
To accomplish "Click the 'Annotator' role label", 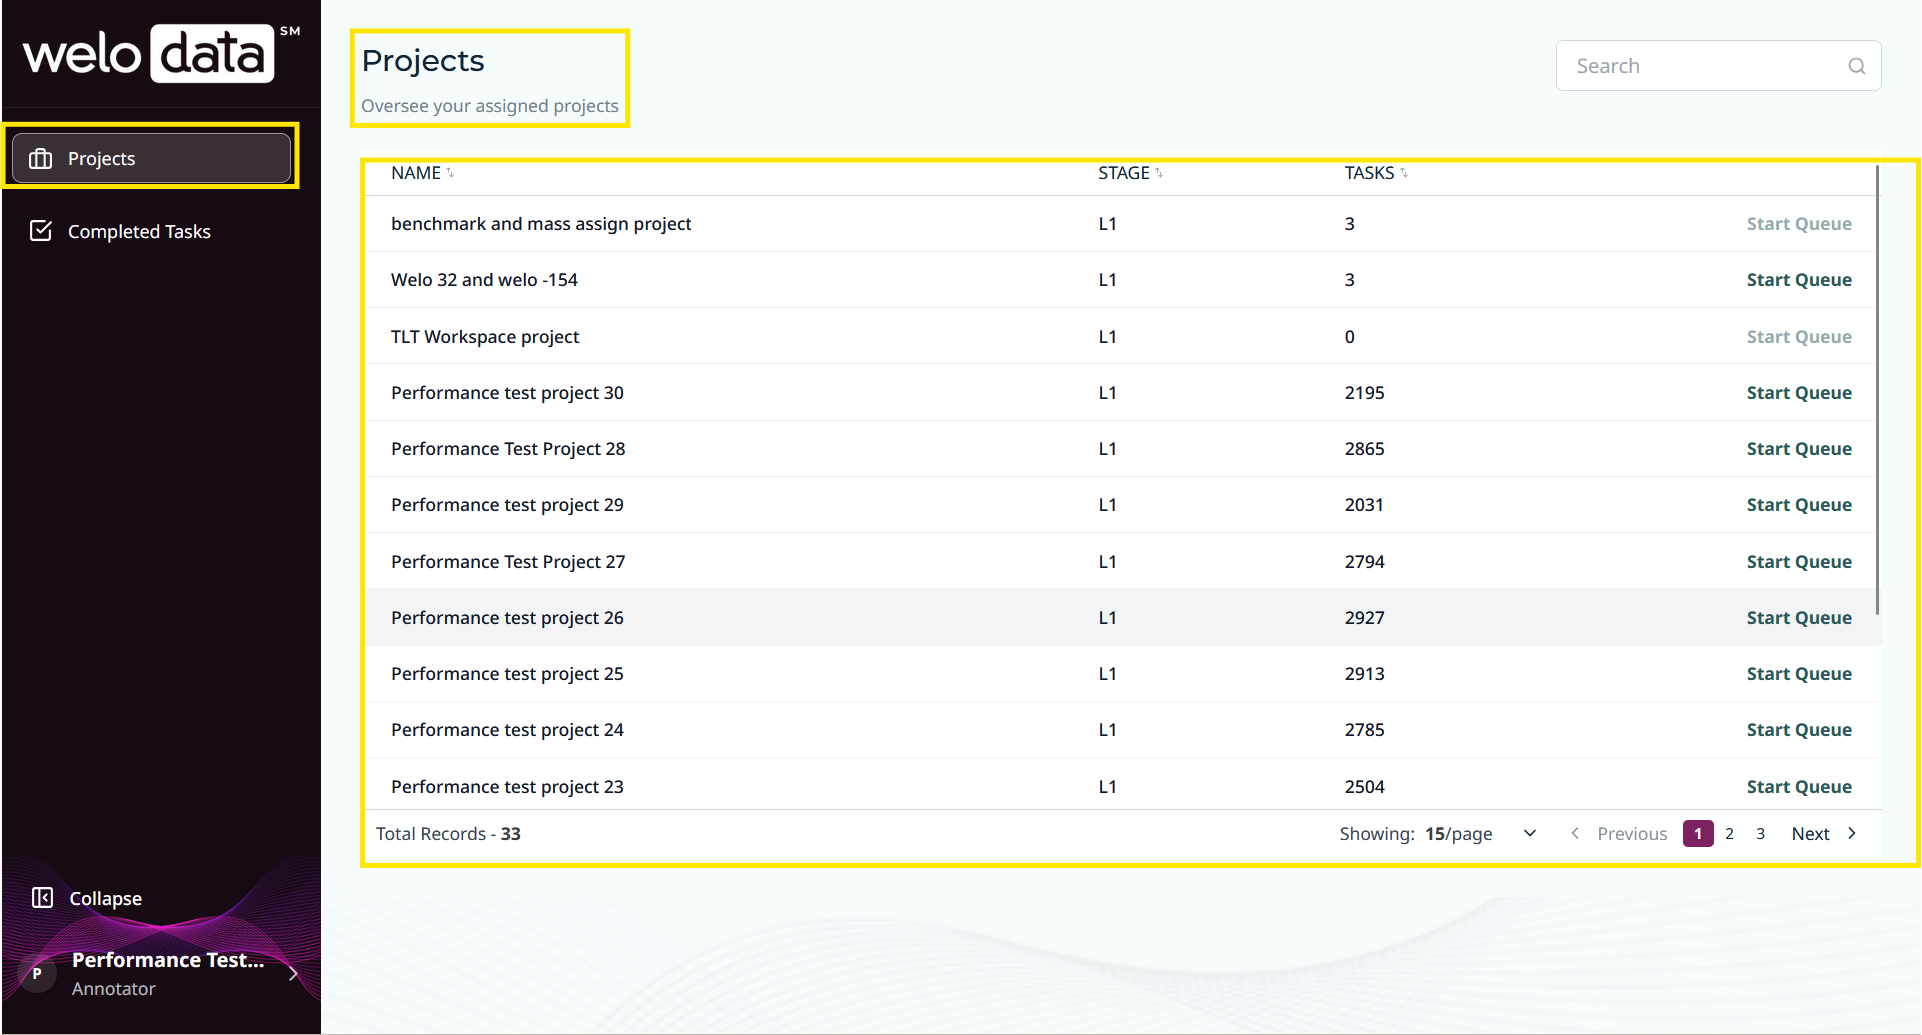I will (114, 989).
